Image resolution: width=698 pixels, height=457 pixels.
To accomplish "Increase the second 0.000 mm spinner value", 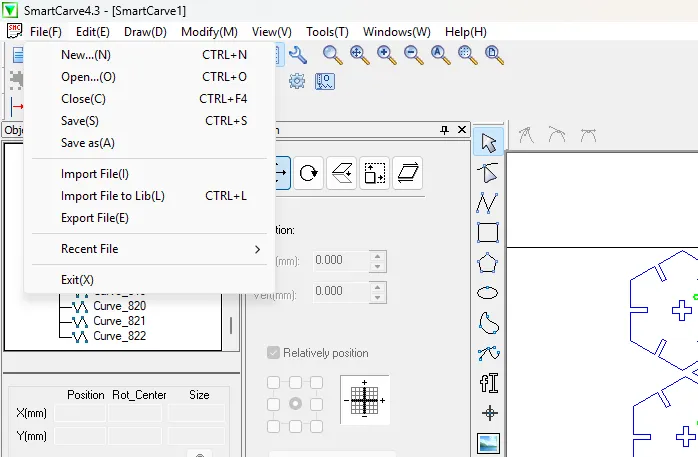I will tap(377, 287).
